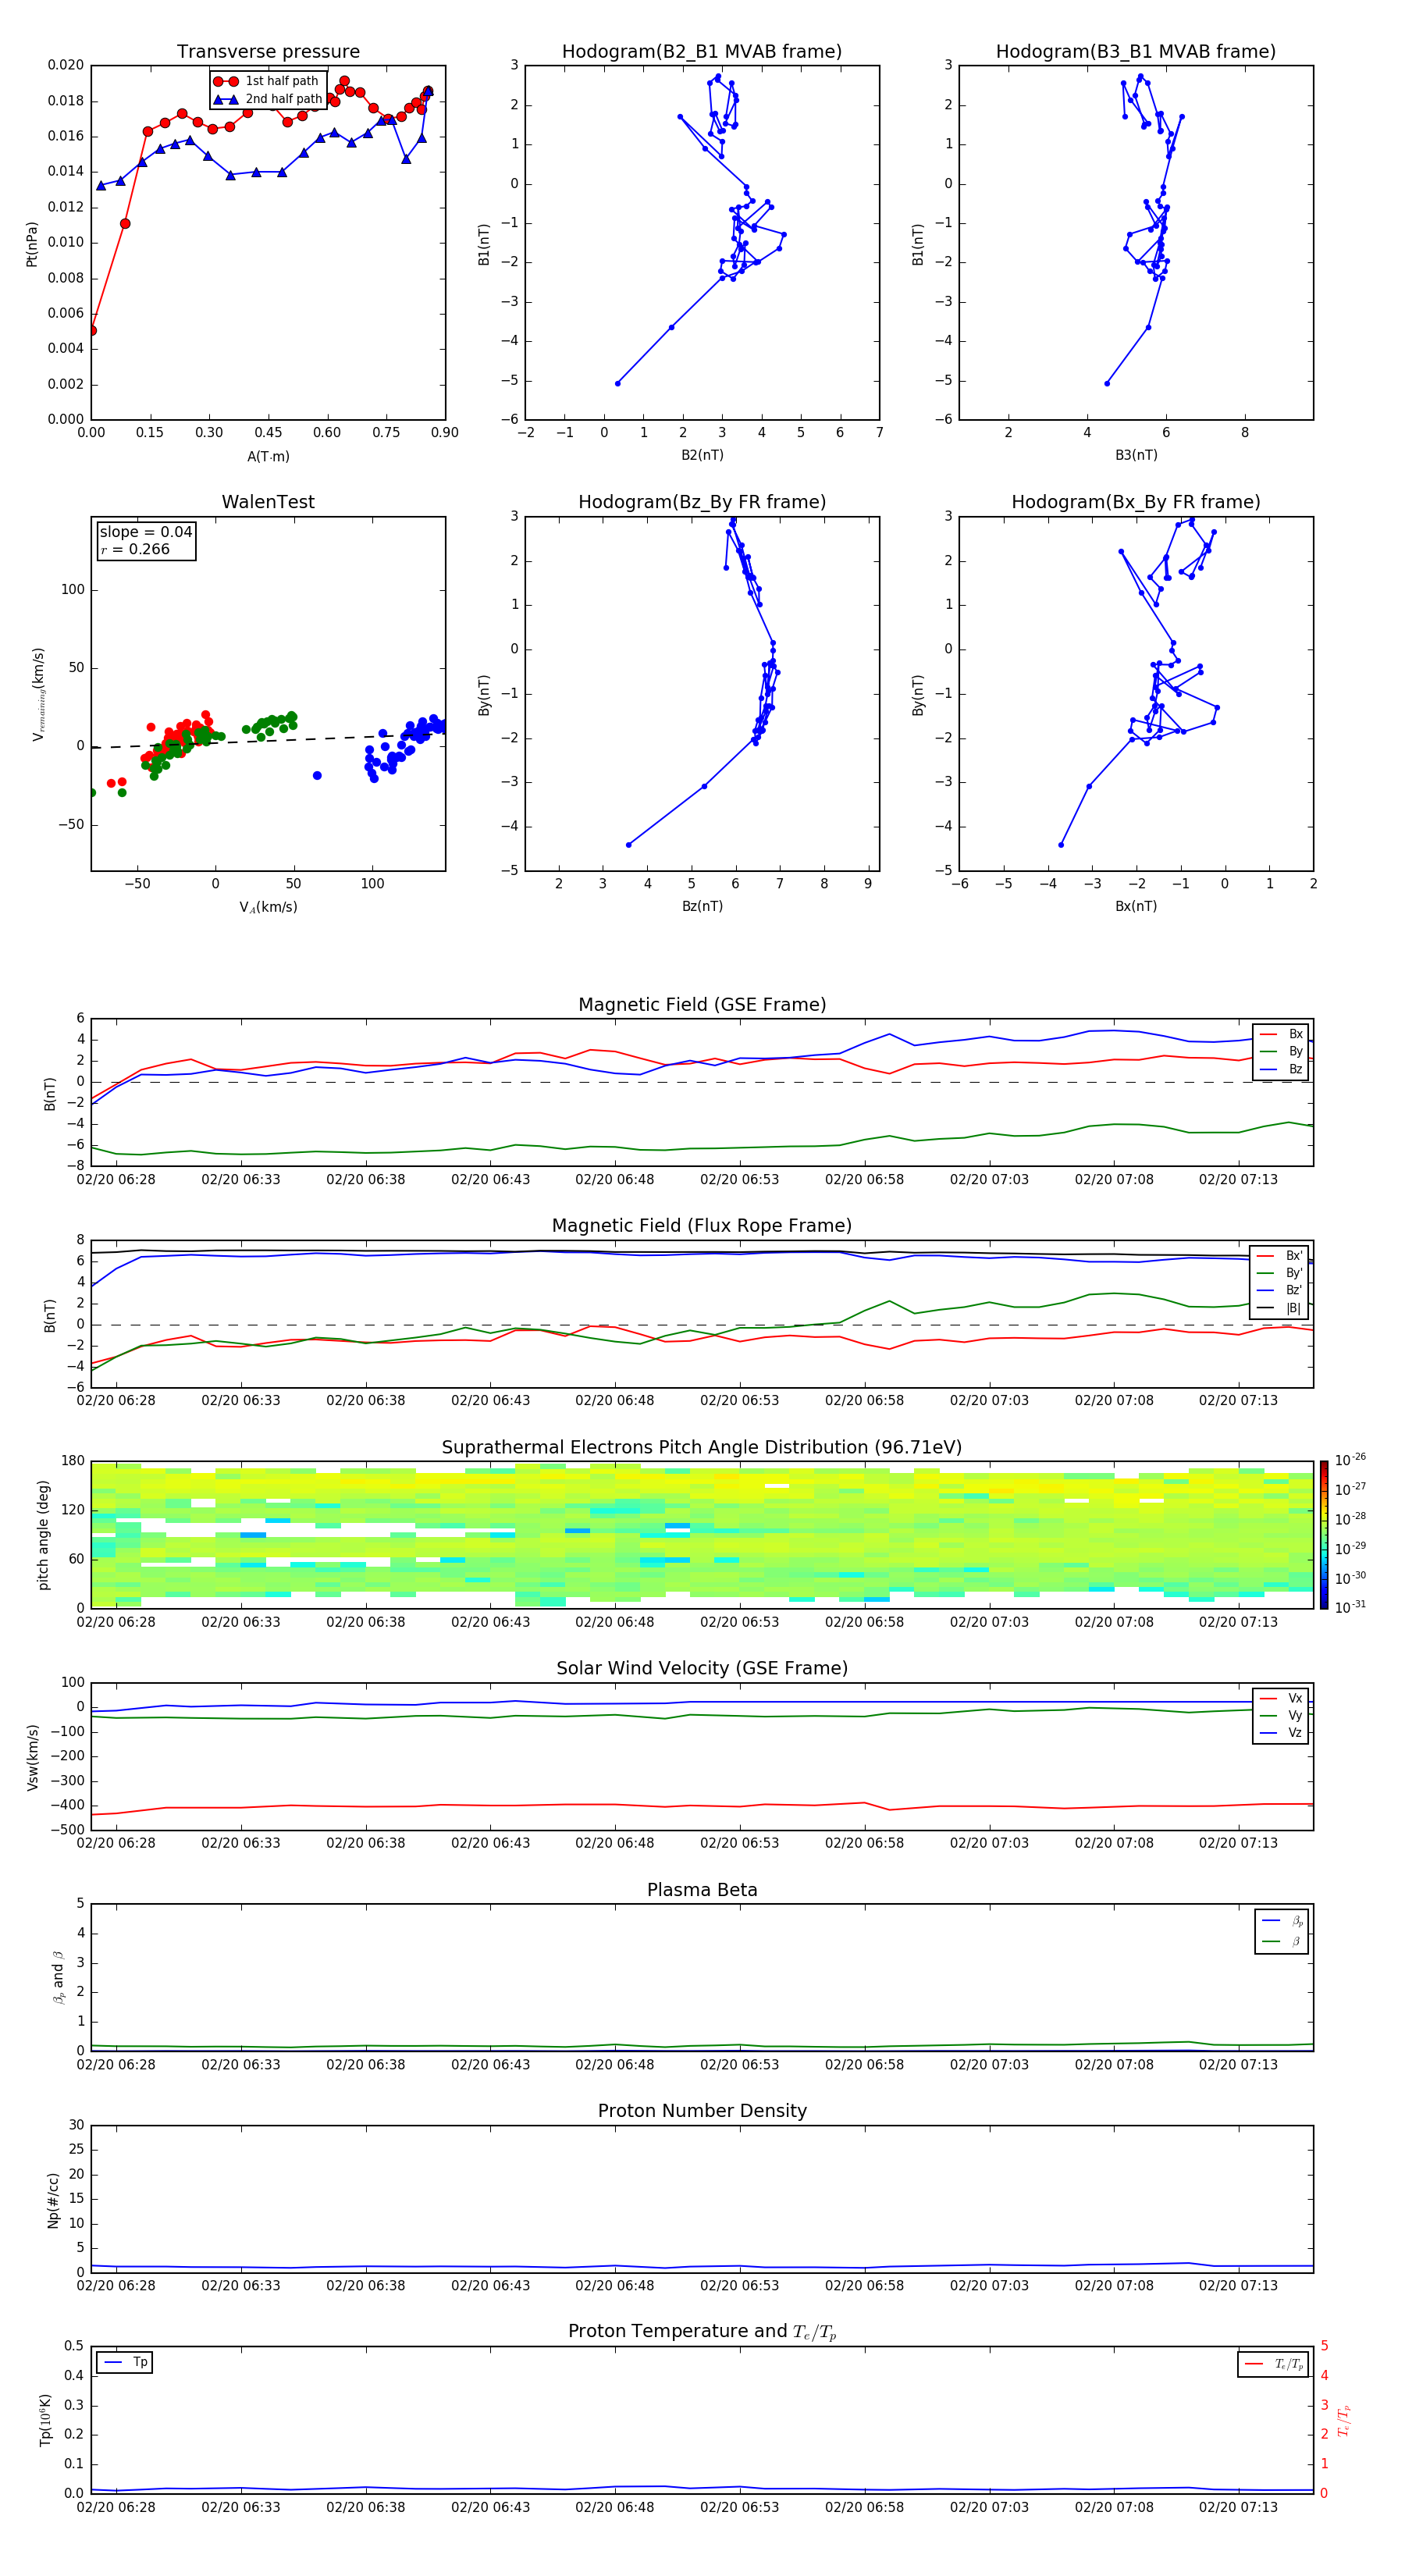
Task: Click the "Proton Temperature and Te/Tp" title
Action: coord(702,2332)
